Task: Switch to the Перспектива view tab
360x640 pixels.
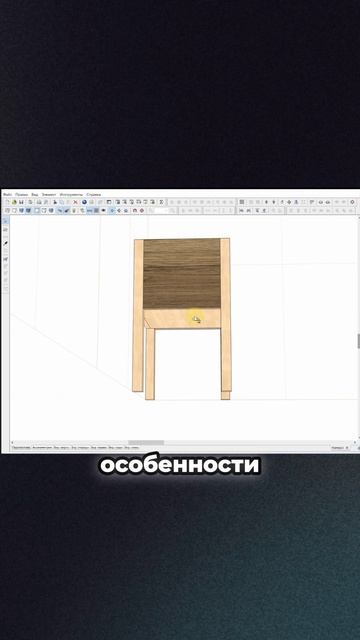Action: tap(21, 448)
